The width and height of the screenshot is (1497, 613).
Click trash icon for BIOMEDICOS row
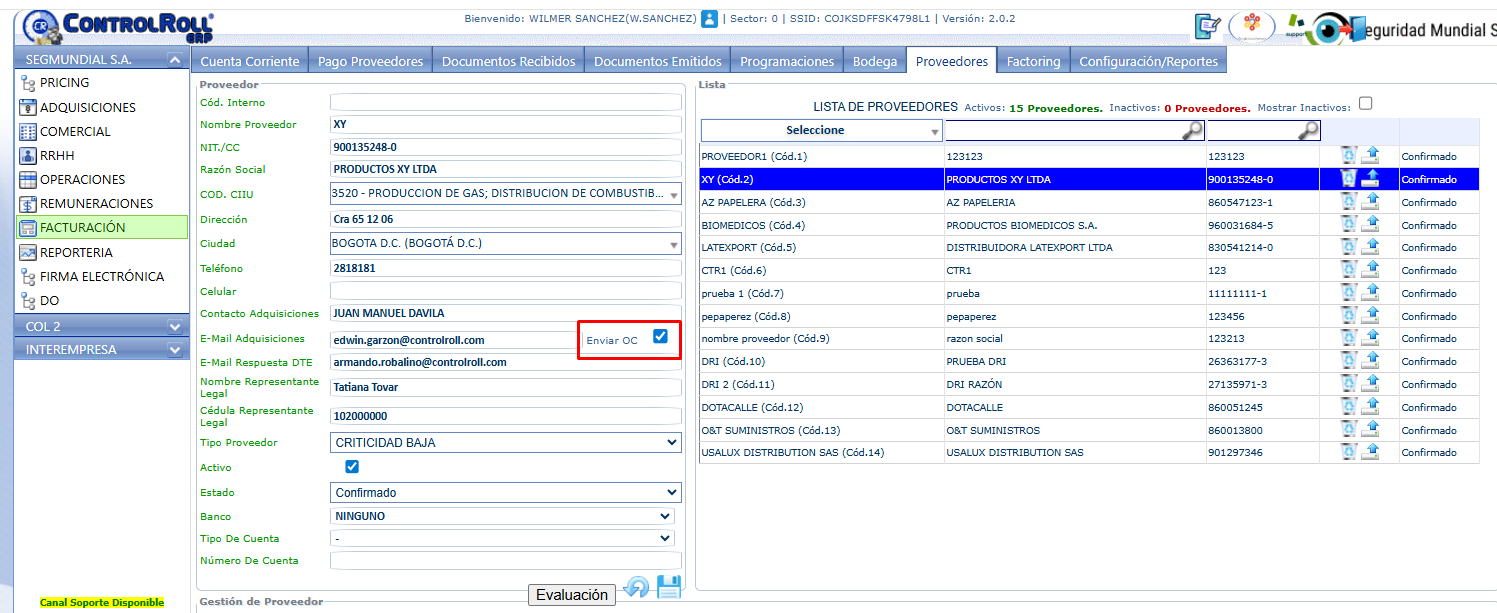click(x=1349, y=225)
